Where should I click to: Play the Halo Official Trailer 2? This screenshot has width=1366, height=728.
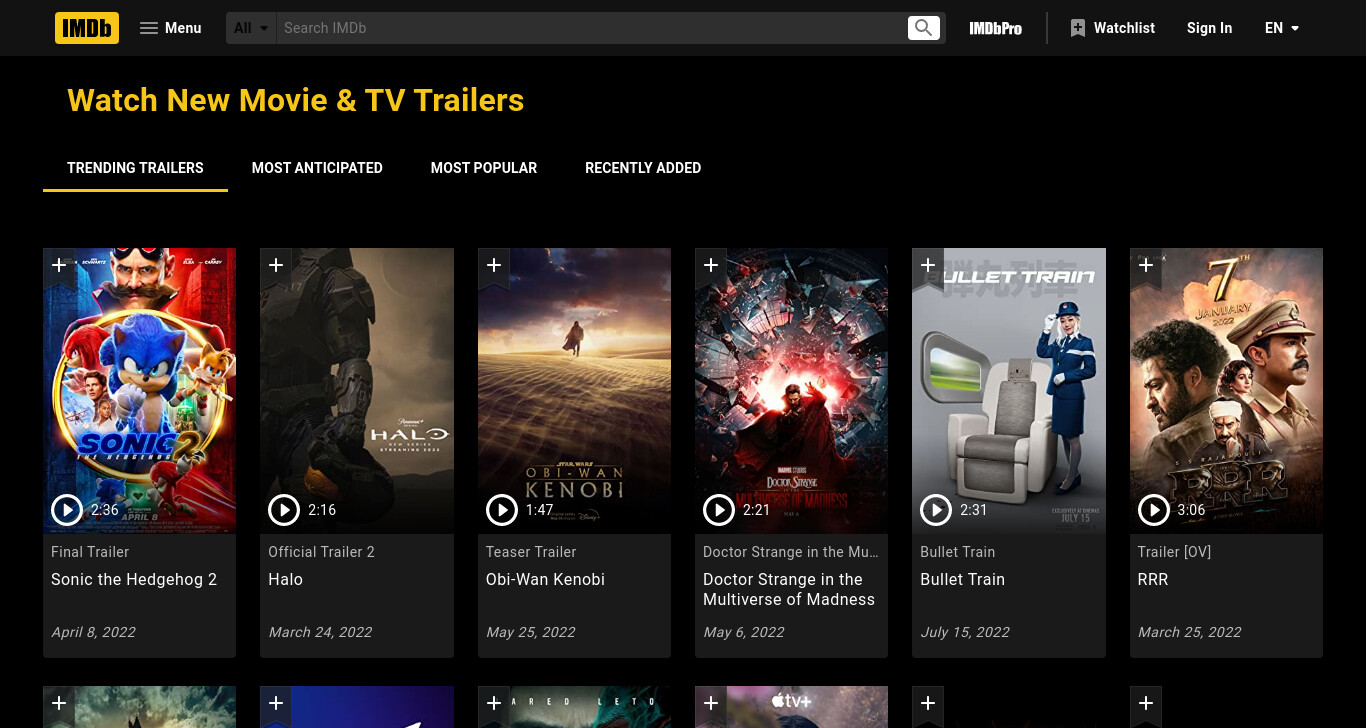pyautogui.click(x=284, y=510)
